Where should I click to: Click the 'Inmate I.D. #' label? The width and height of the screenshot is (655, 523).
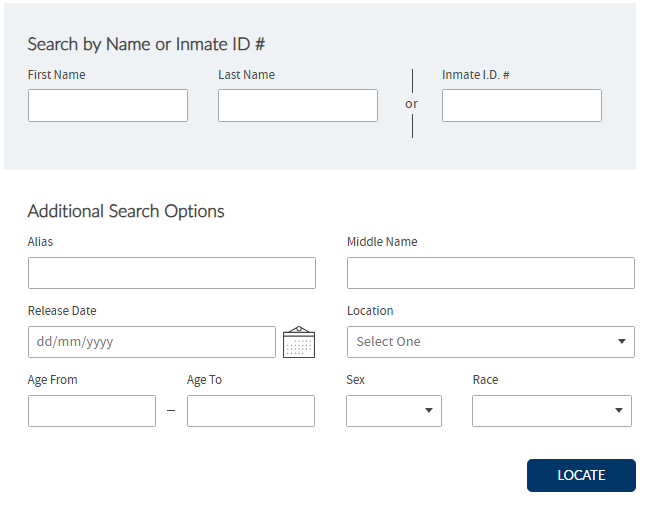(476, 75)
